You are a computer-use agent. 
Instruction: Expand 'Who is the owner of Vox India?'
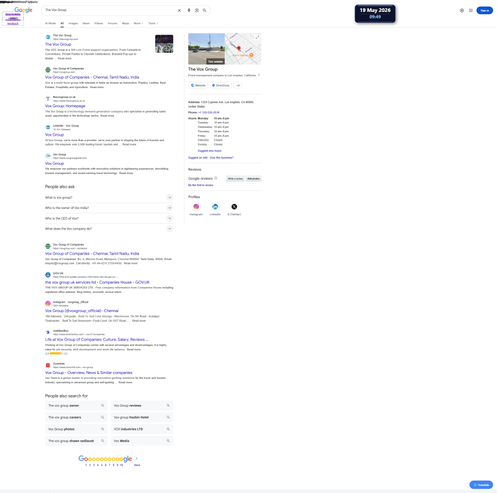(109, 208)
